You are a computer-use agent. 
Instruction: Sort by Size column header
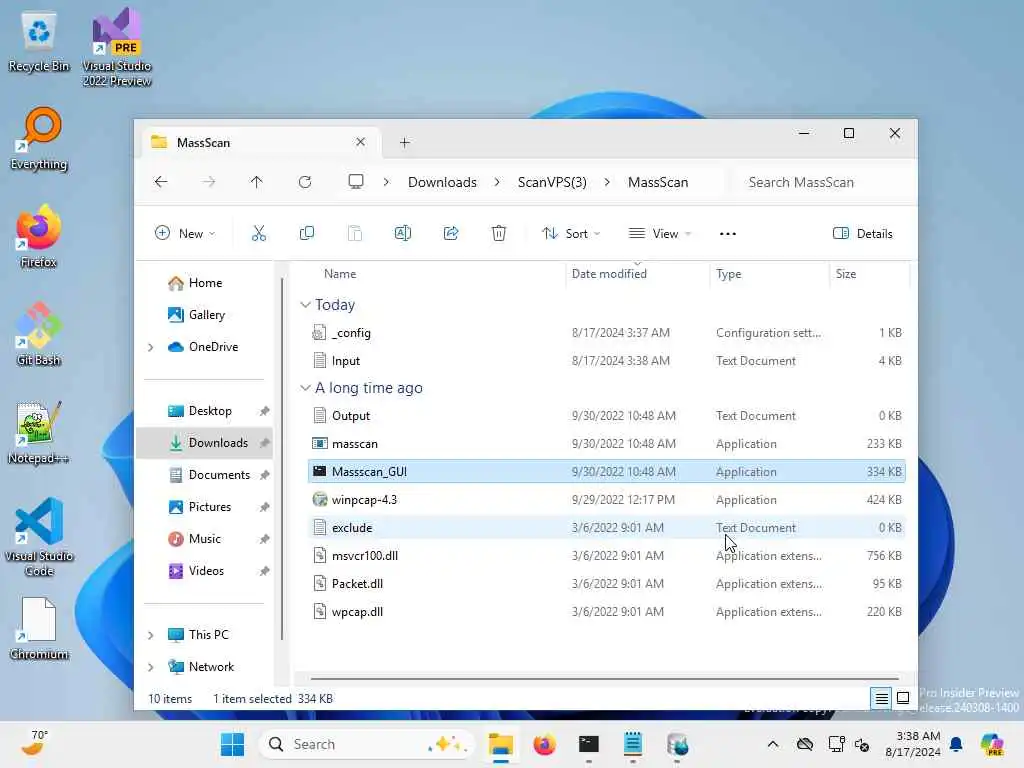tap(846, 274)
